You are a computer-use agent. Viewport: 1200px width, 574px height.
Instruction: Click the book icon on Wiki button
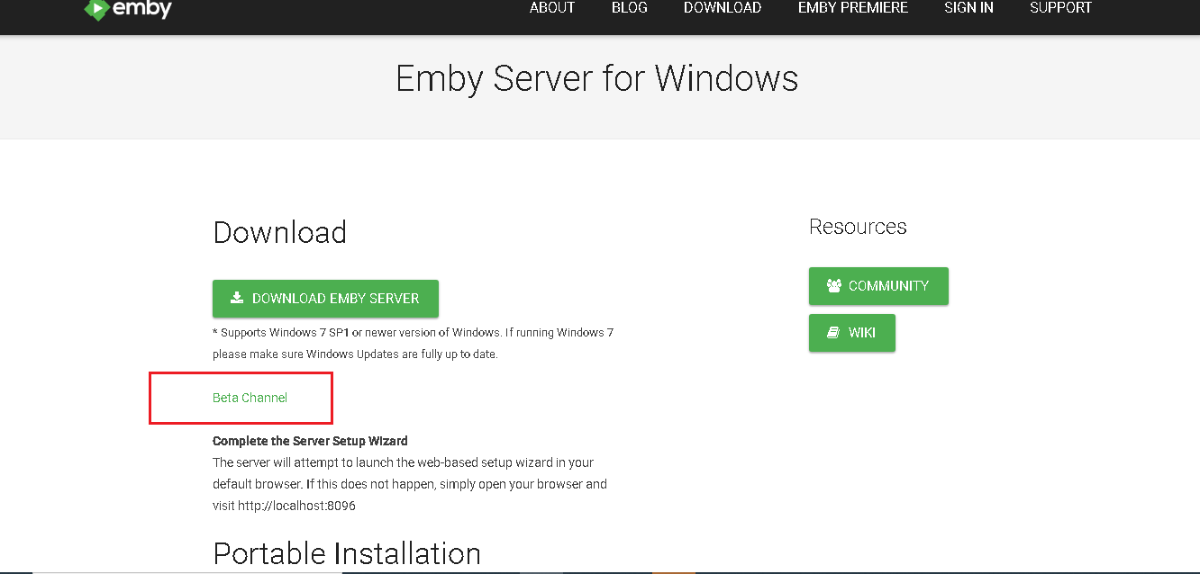pos(833,333)
